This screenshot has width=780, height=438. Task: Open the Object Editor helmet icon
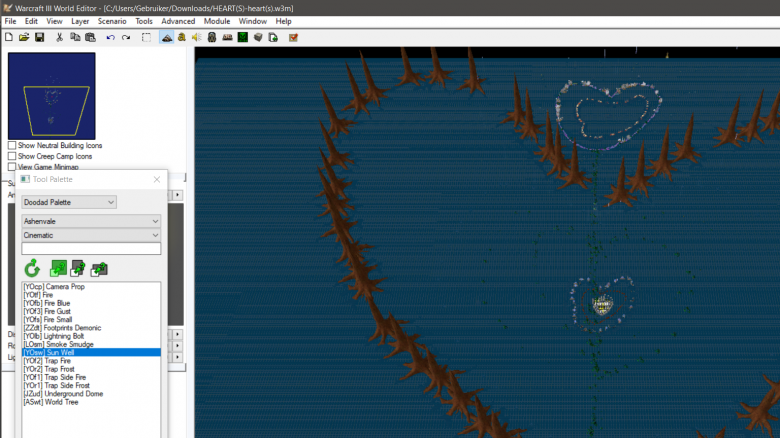[x=212, y=37]
